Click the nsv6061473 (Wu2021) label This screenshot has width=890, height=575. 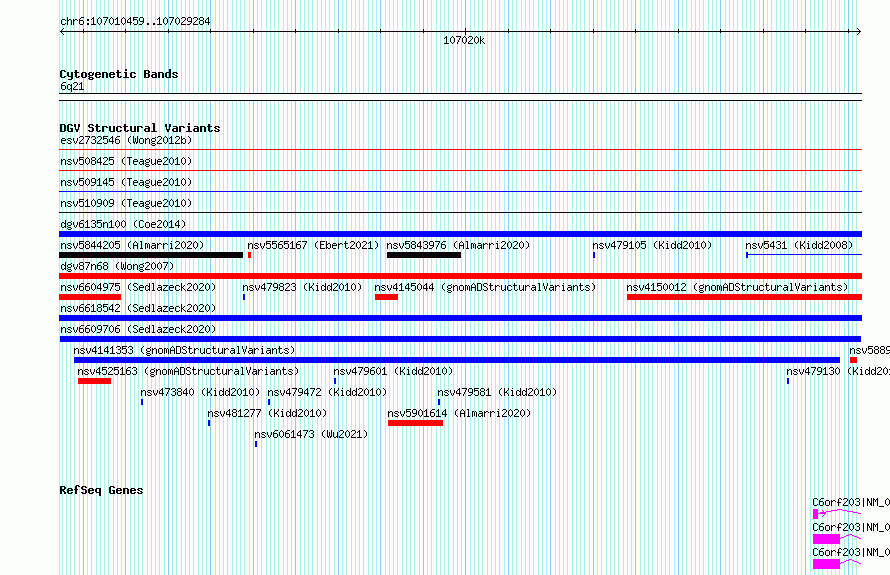click(311, 434)
